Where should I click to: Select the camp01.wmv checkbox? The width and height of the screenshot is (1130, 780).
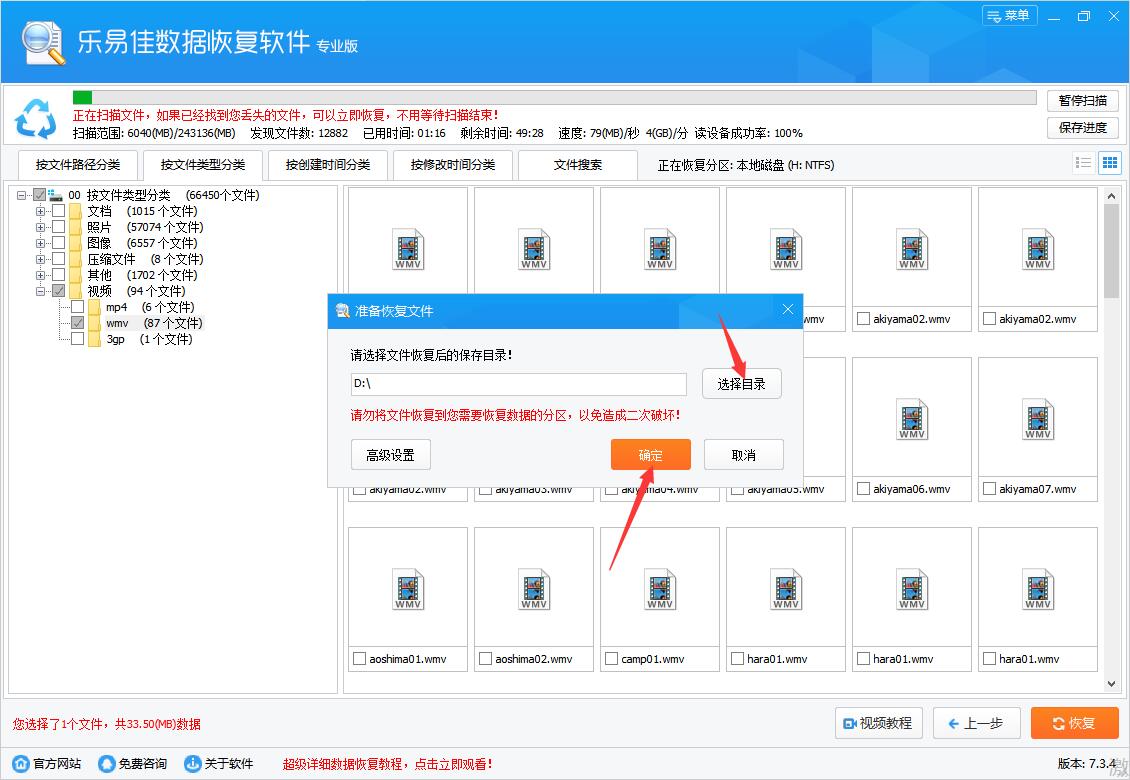pos(611,658)
